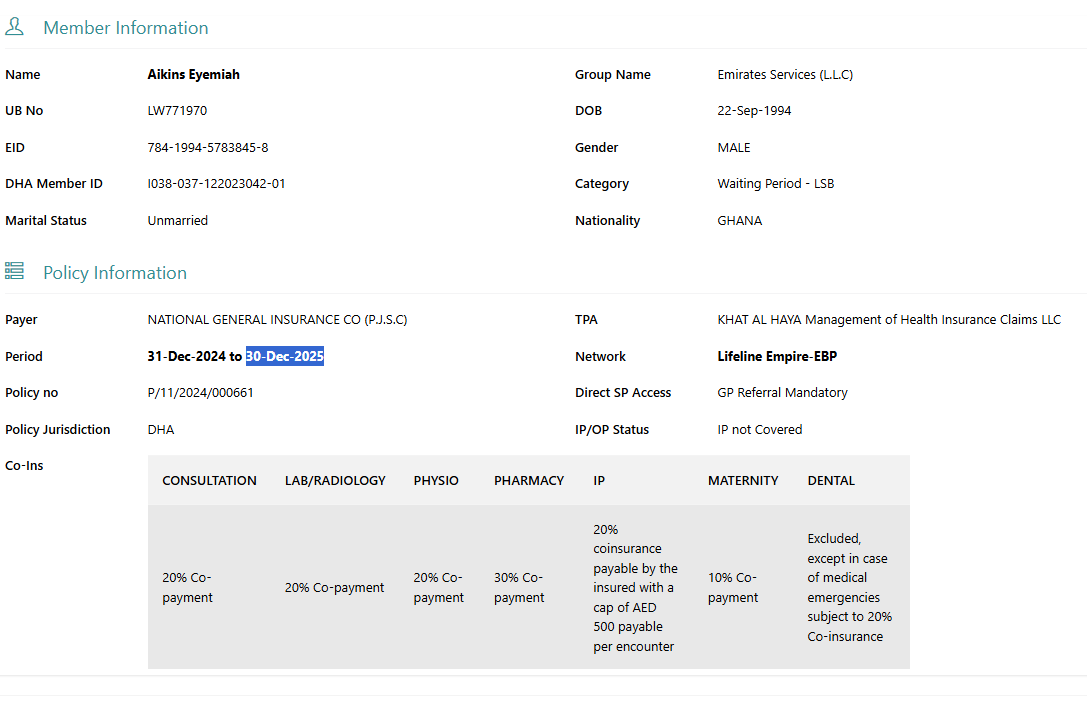Click the TPA name Khat Al Haya
This screenshot has width=1087, height=711.
(x=889, y=320)
